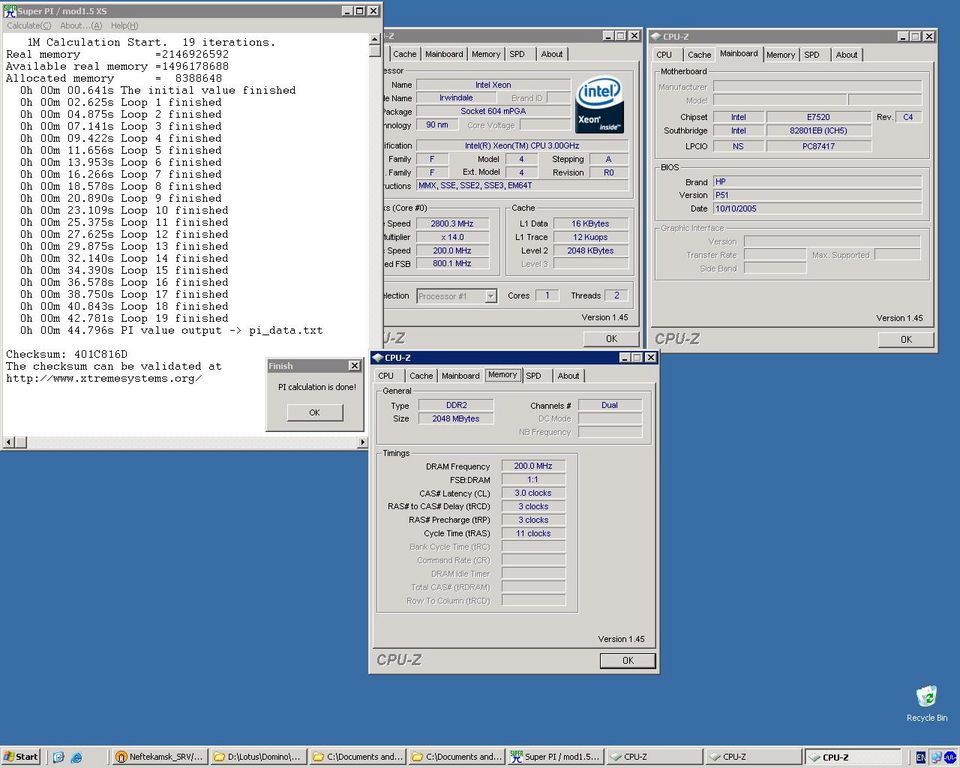Image resolution: width=960 pixels, height=768 pixels.
Task: Open Calculate menu in Super PI
Action: tap(29, 26)
